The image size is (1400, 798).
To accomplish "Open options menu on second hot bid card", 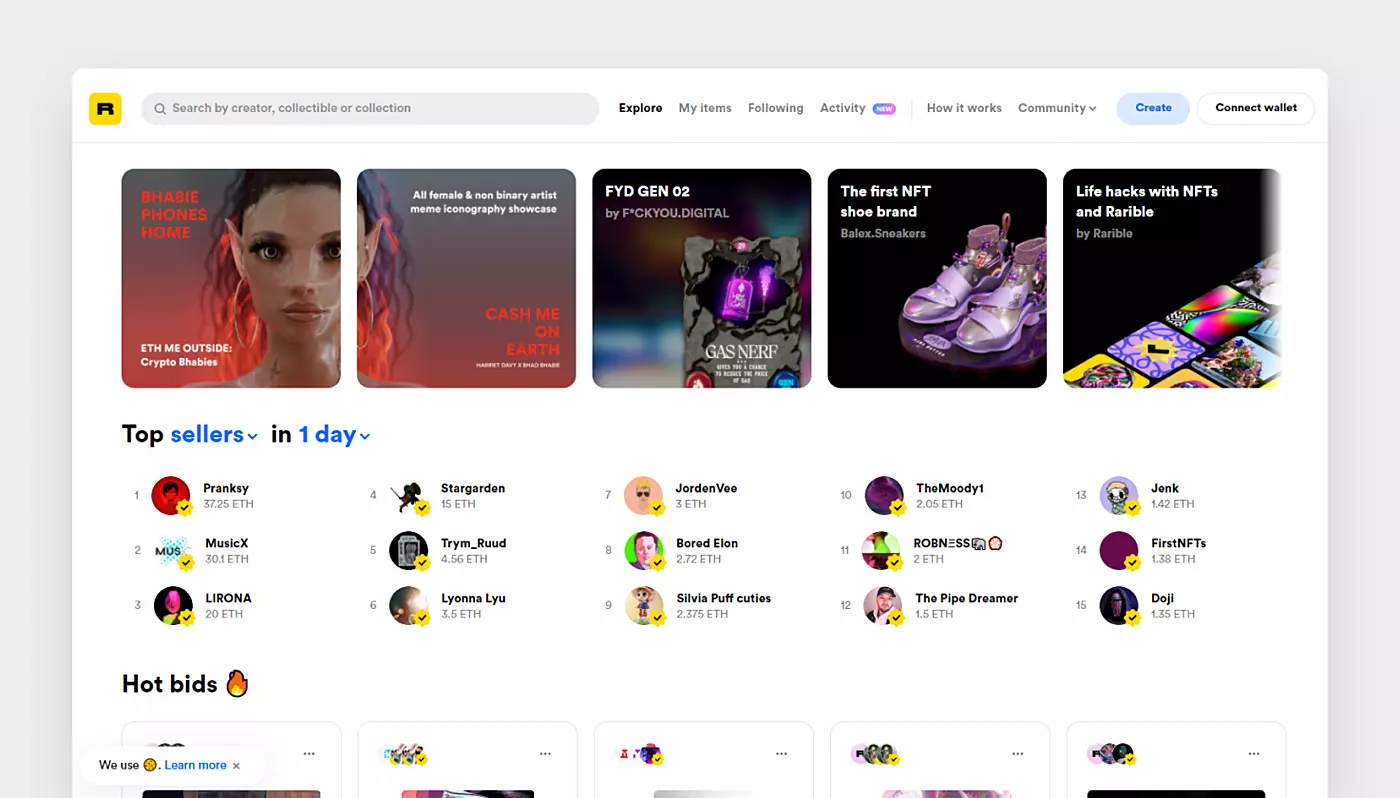I will point(545,754).
